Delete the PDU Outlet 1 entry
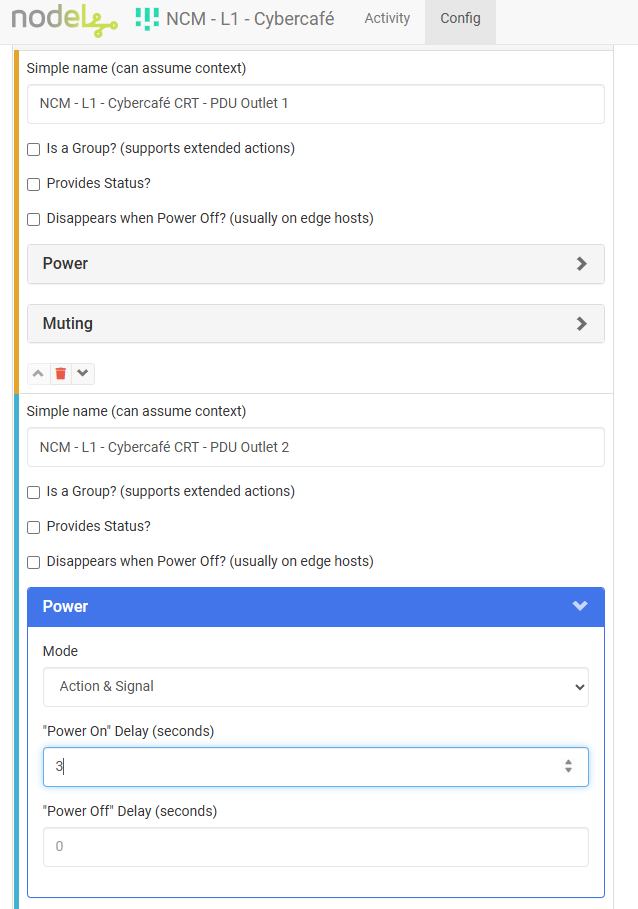 pyautogui.click(x=61, y=373)
